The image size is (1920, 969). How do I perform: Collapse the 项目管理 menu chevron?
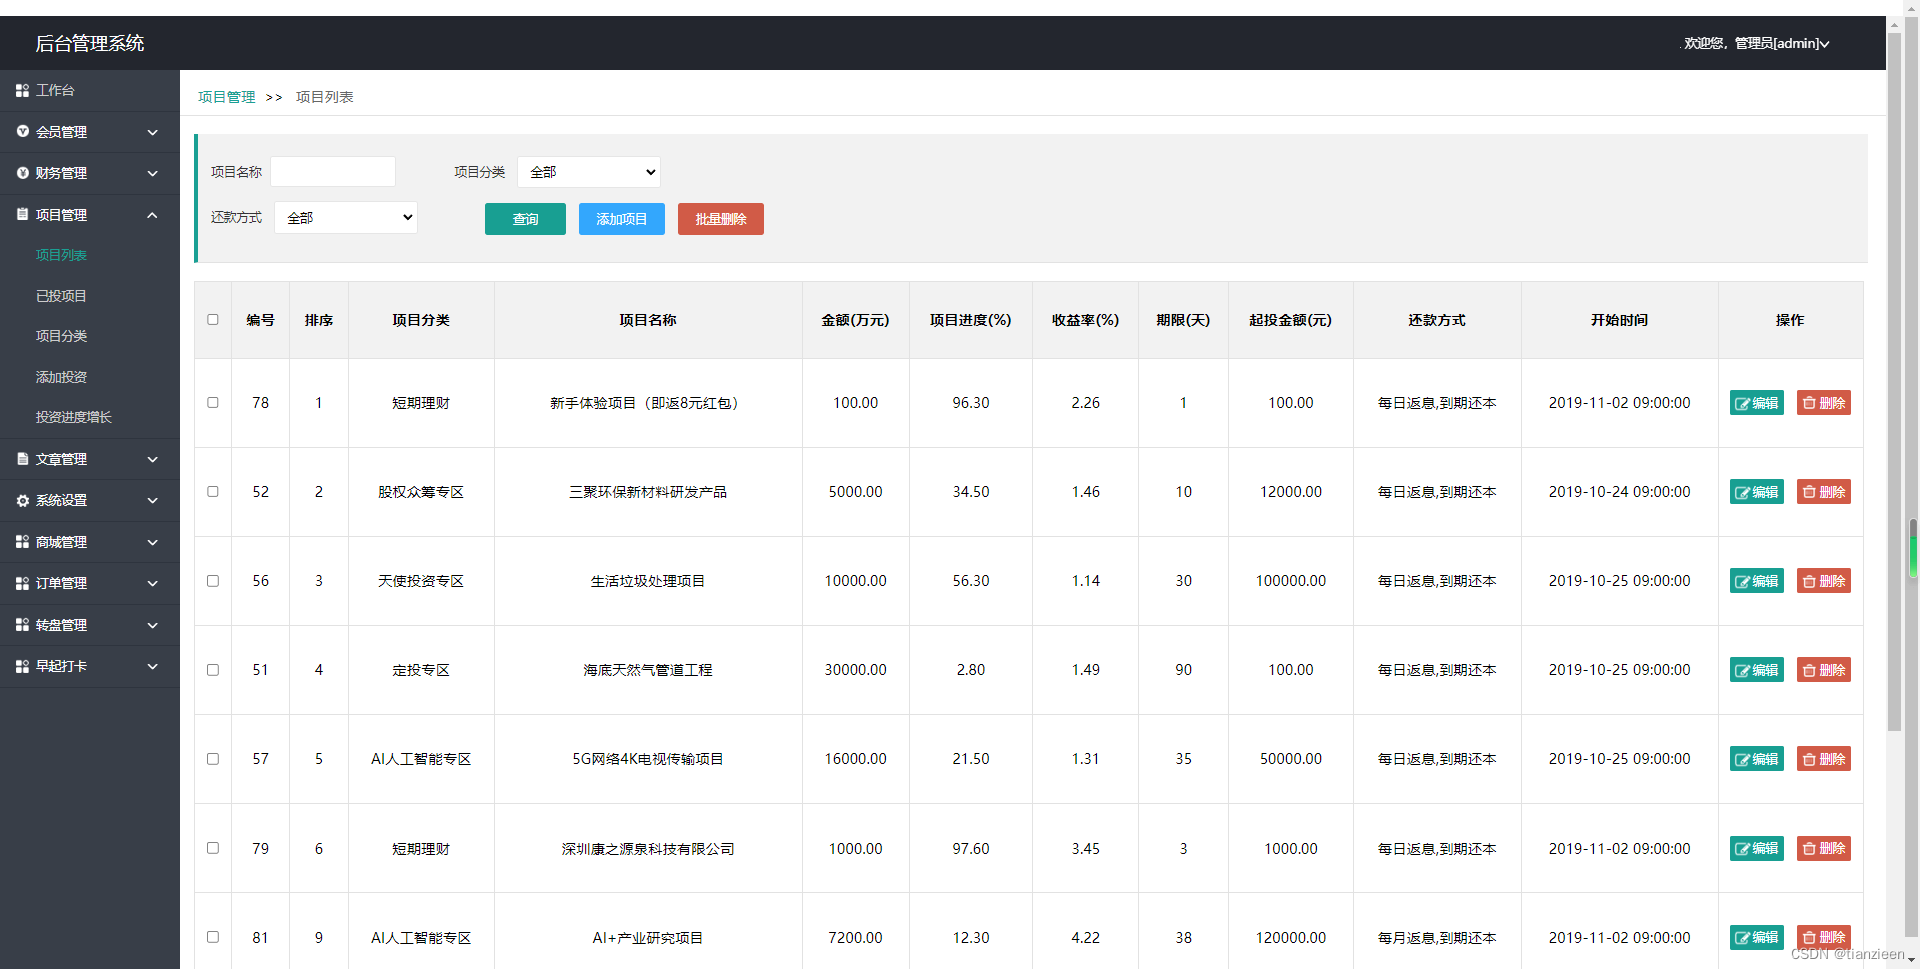click(x=153, y=215)
